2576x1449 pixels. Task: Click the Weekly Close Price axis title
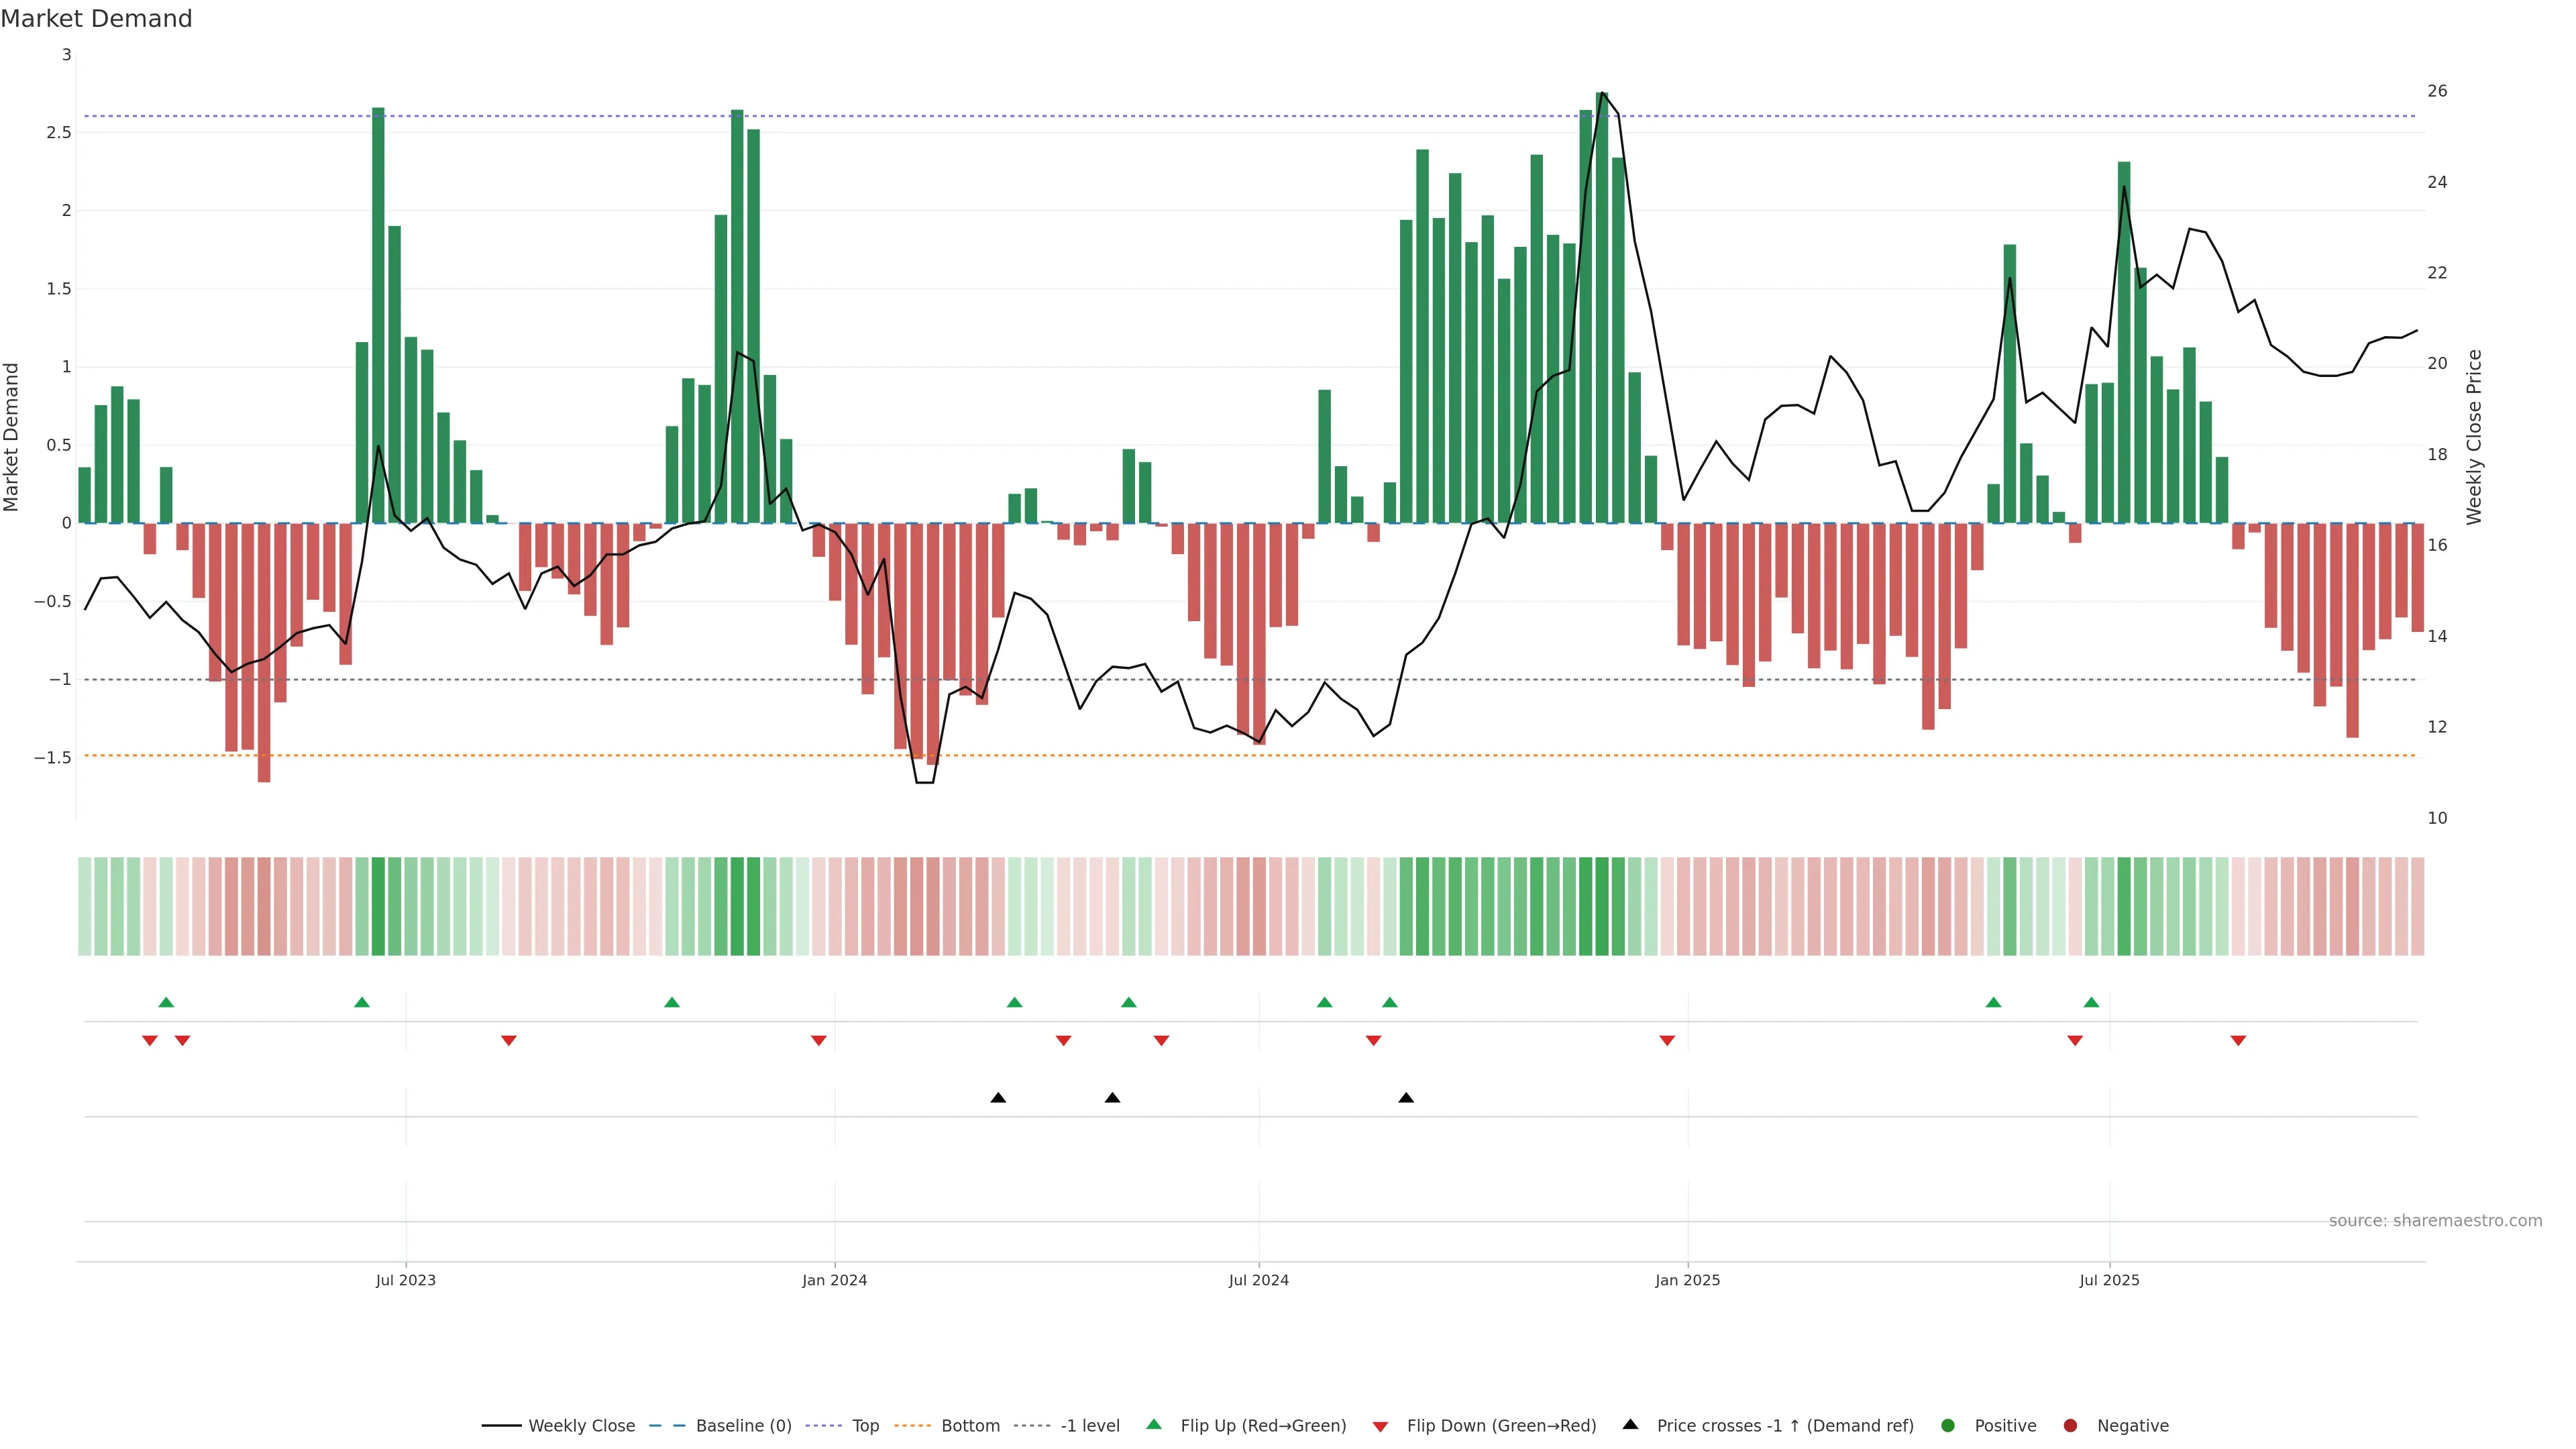coord(2474,437)
